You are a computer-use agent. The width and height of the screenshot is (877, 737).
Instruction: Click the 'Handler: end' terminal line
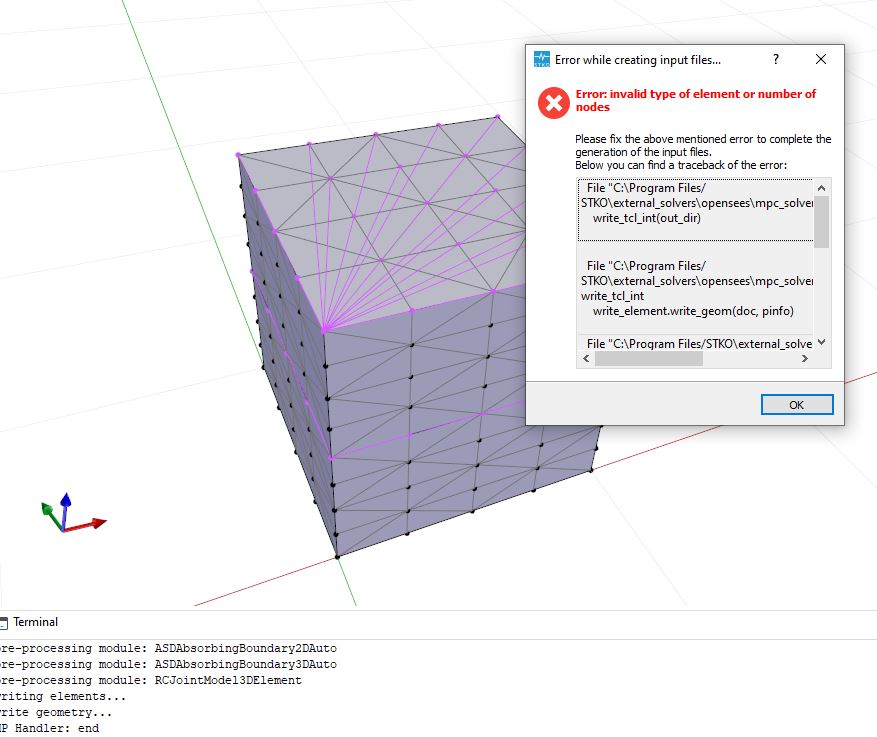pos(49,728)
